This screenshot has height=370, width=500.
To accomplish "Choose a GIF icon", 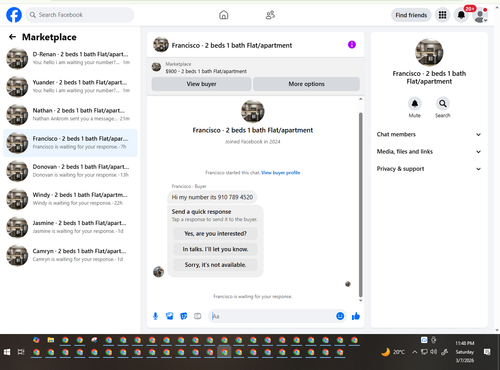I will (198, 316).
